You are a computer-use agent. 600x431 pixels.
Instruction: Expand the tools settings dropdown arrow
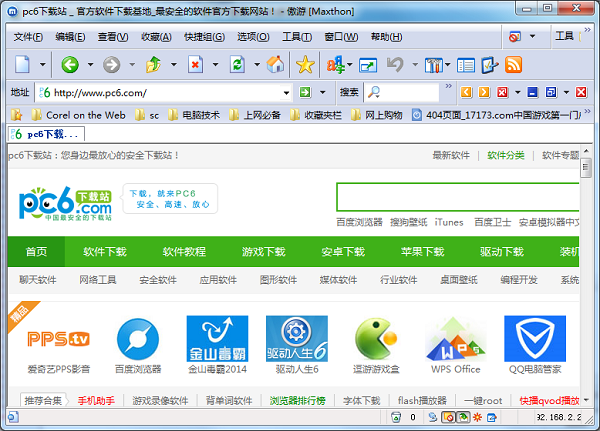point(447,64)
